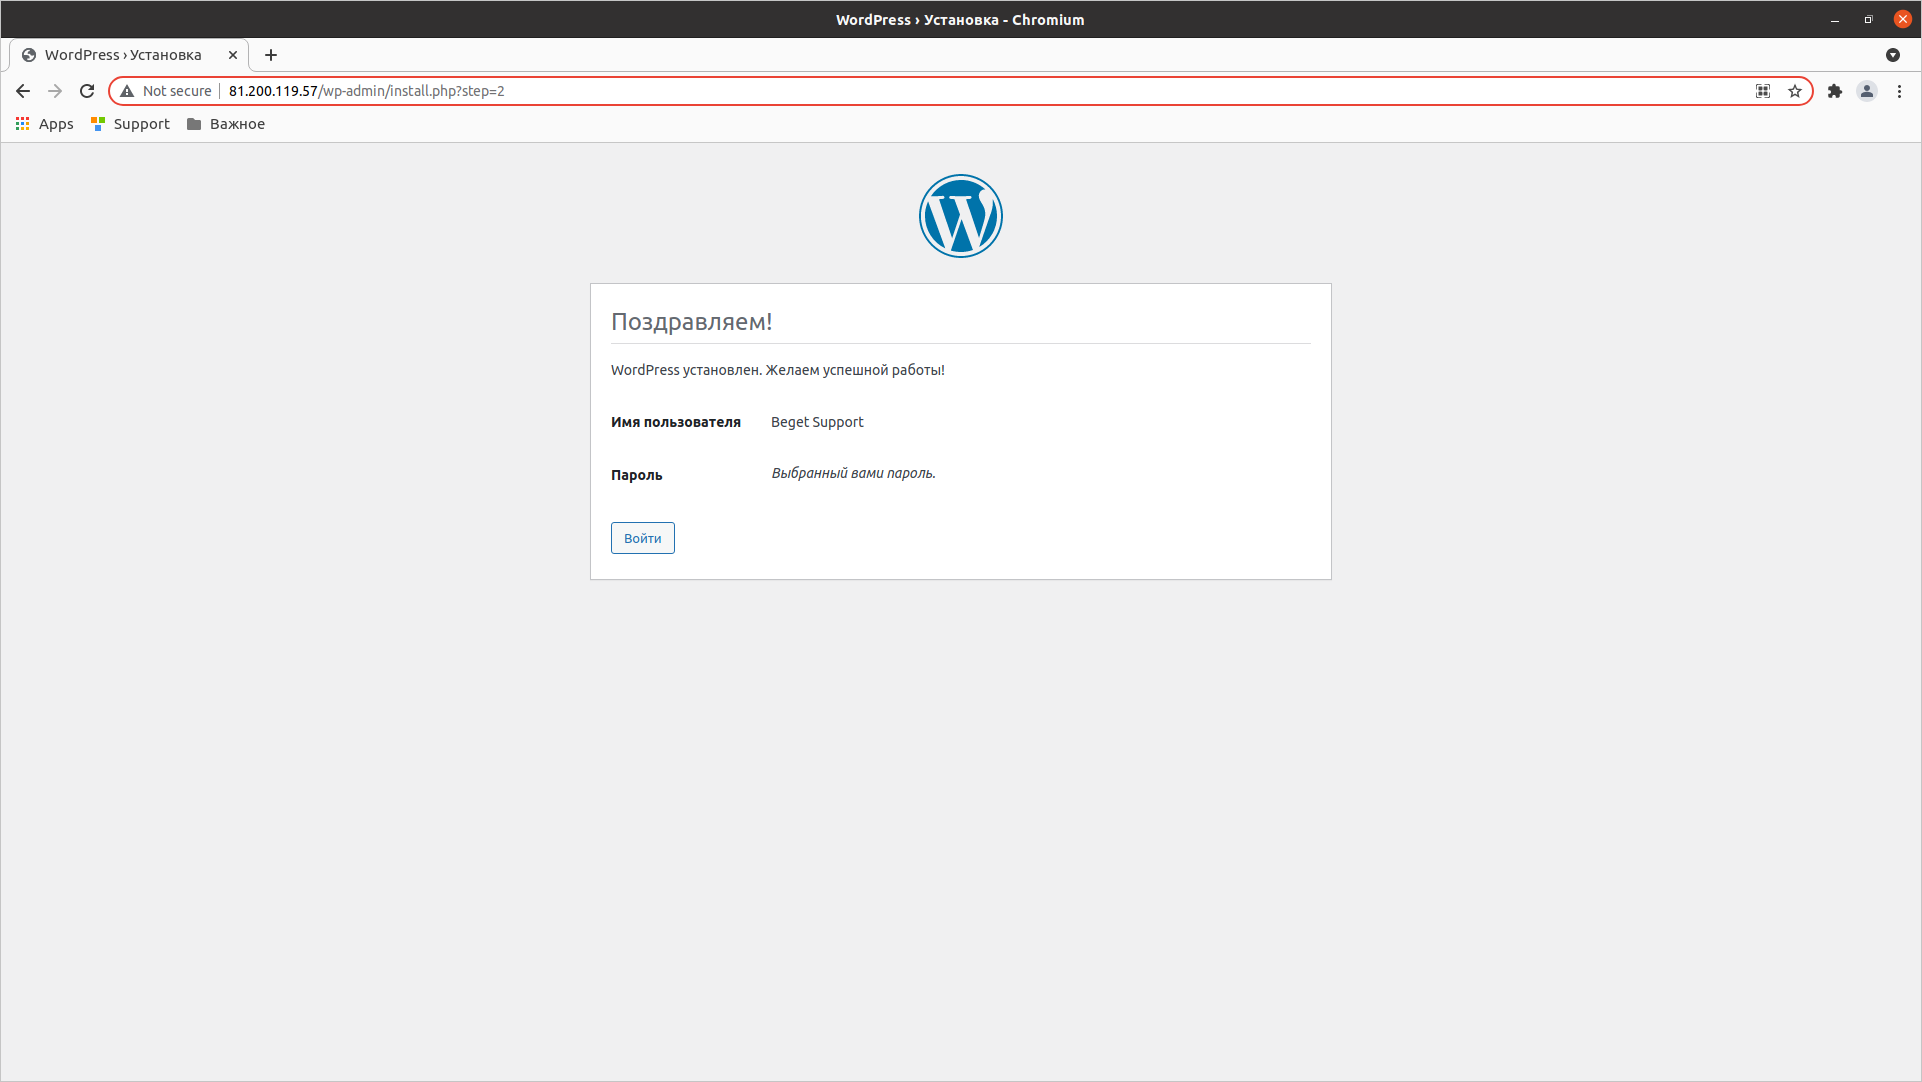Open the Apps shortcut in bookmarks bar

click(x=45, y=124)
